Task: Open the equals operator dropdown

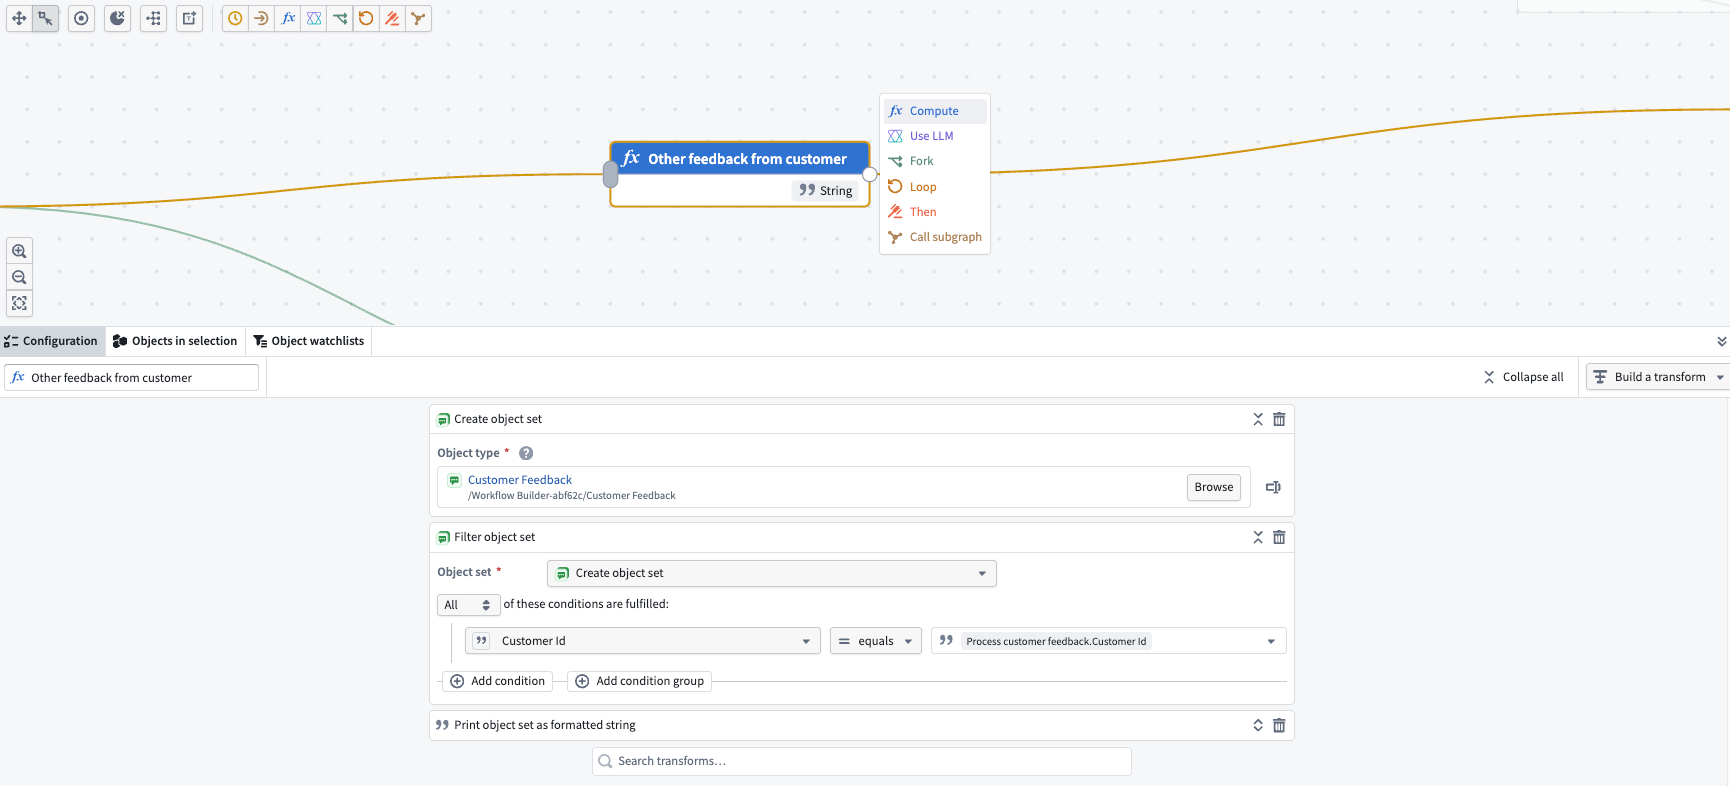Action: (876, 641)
